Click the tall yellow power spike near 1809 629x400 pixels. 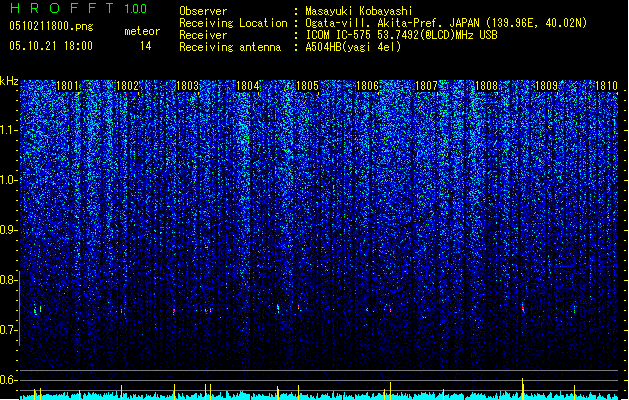523,388
